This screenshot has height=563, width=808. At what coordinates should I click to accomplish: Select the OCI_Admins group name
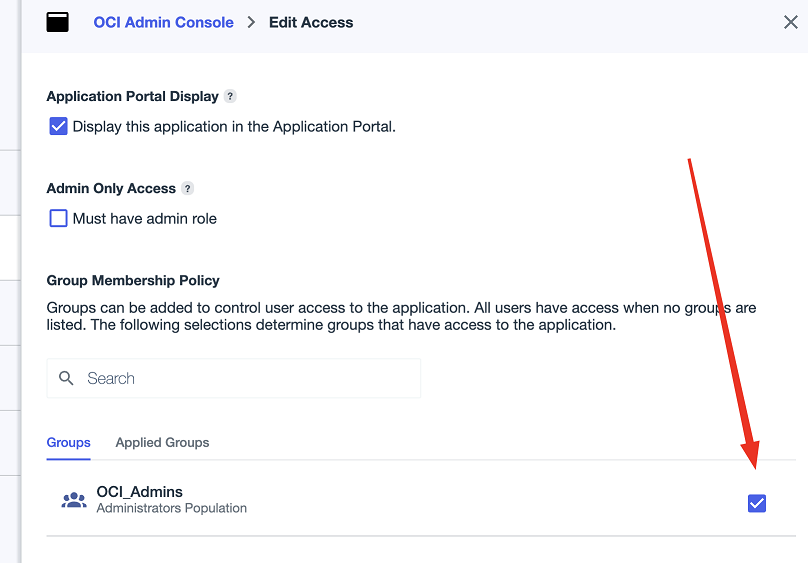139,492
